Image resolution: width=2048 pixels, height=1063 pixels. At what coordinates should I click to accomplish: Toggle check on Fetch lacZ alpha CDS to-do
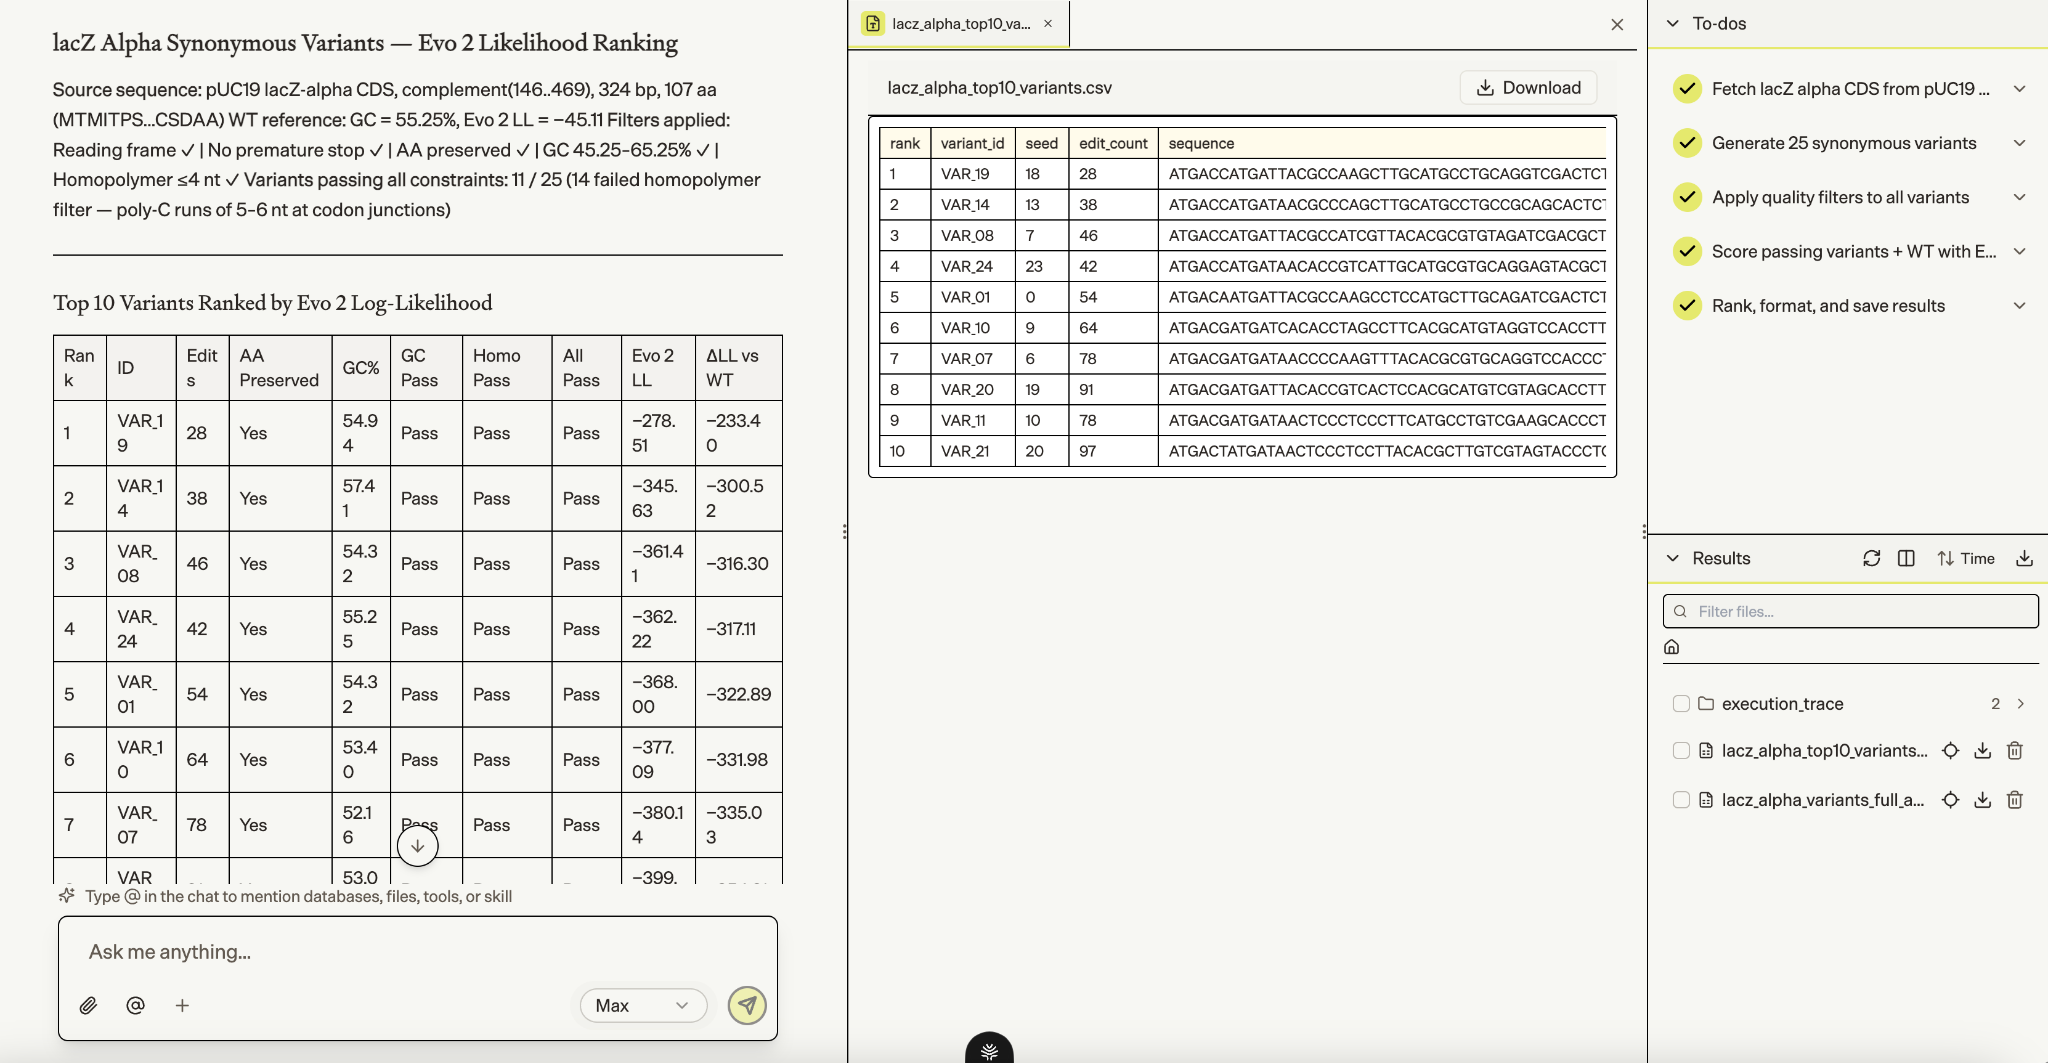tap(1688, 89)
